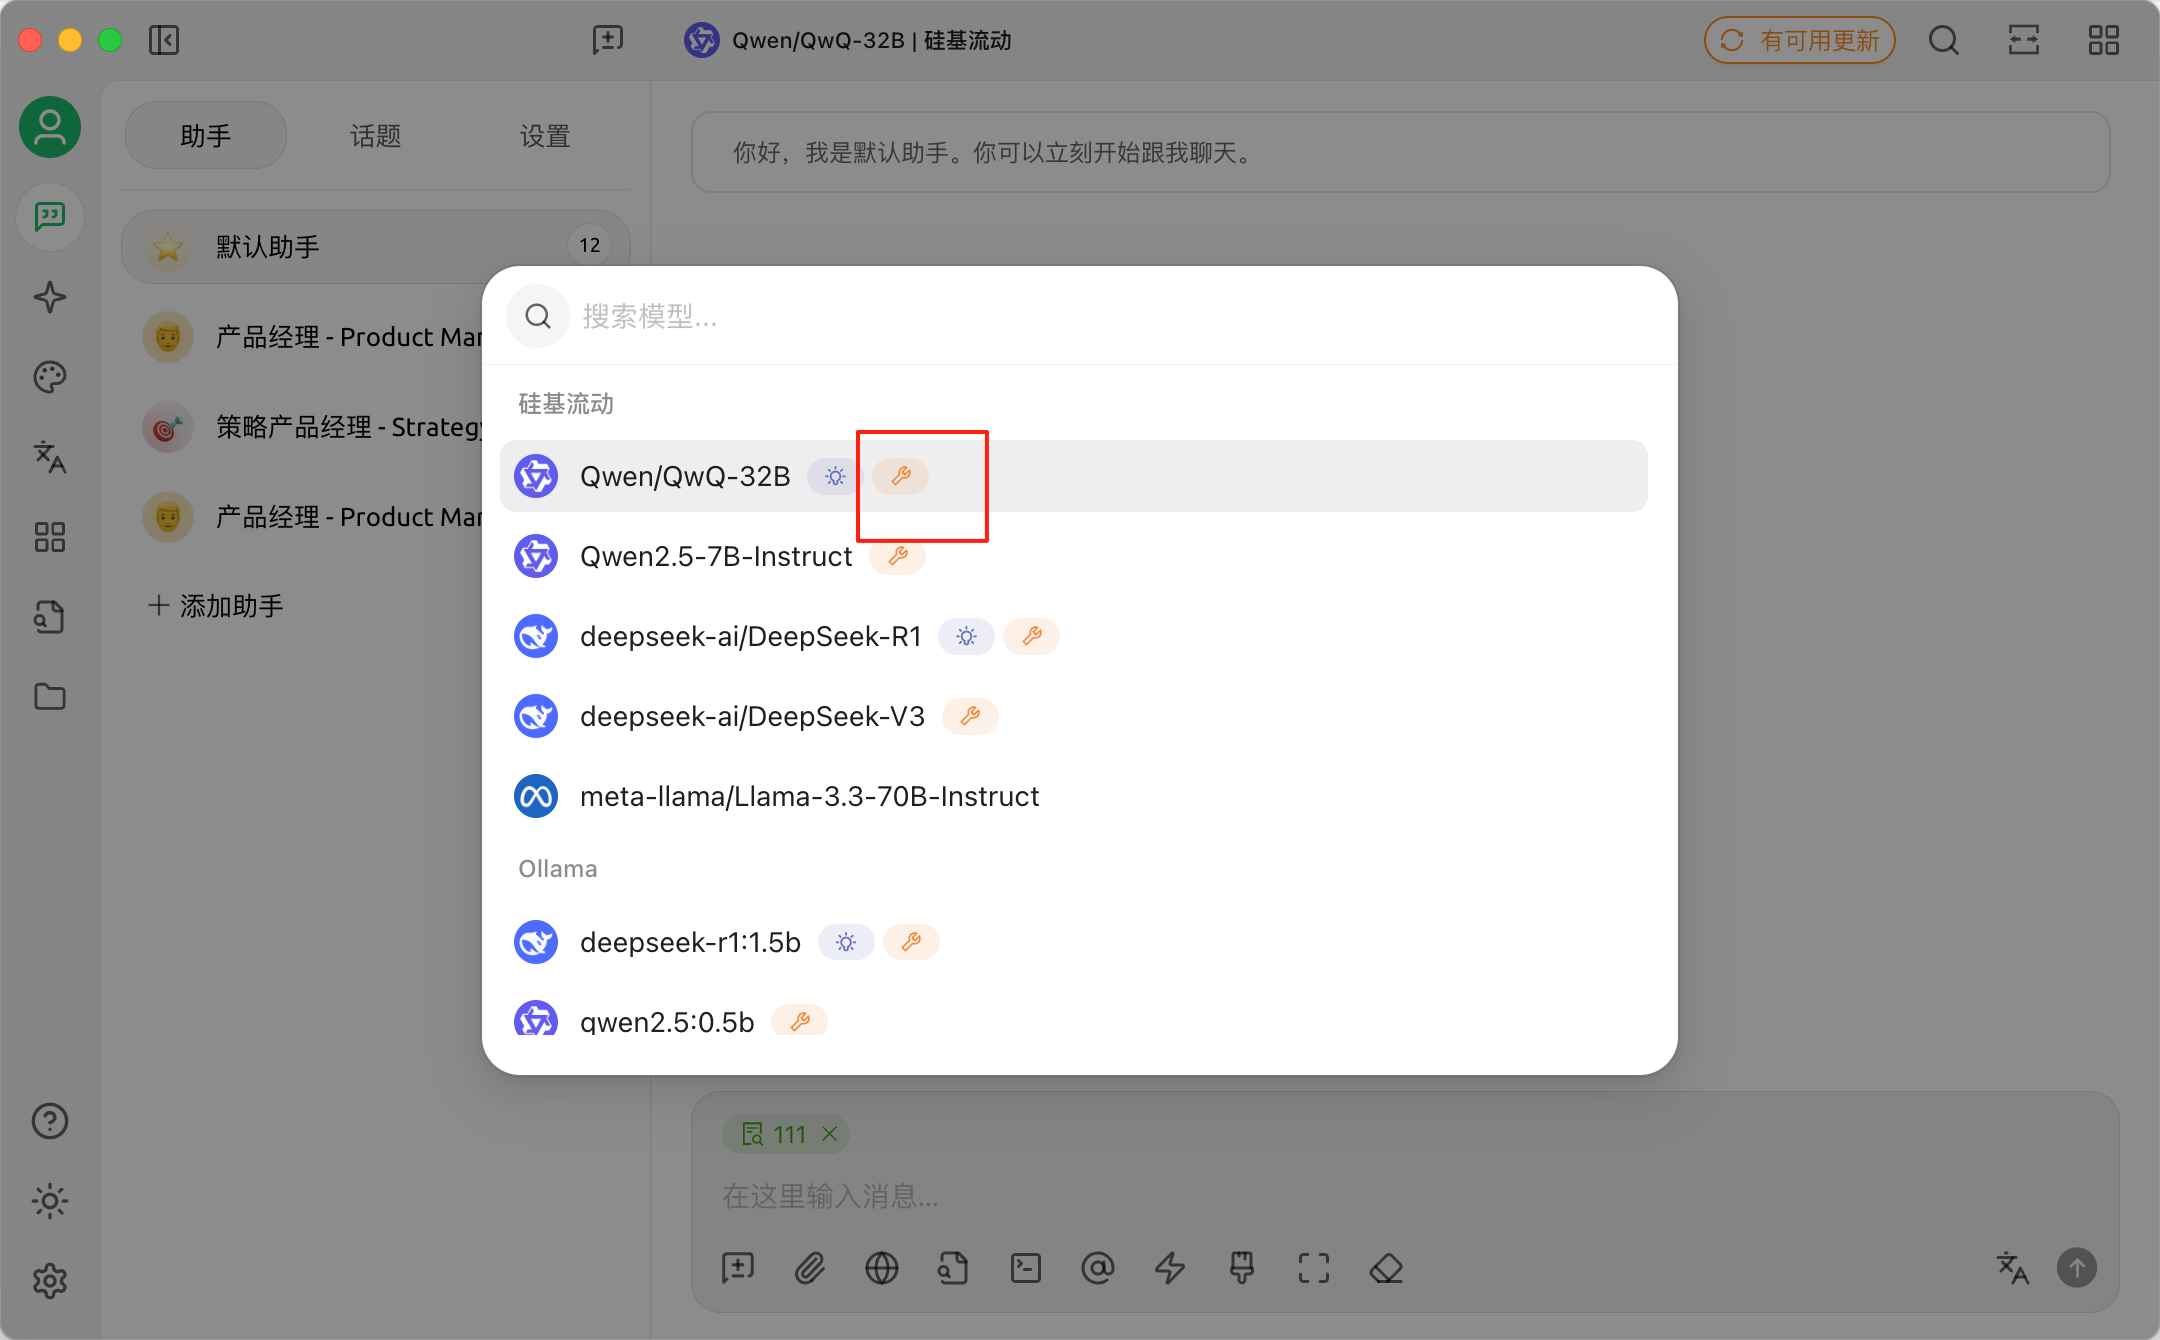Click the translate icon in input toolbar

click(2012, 1268)
